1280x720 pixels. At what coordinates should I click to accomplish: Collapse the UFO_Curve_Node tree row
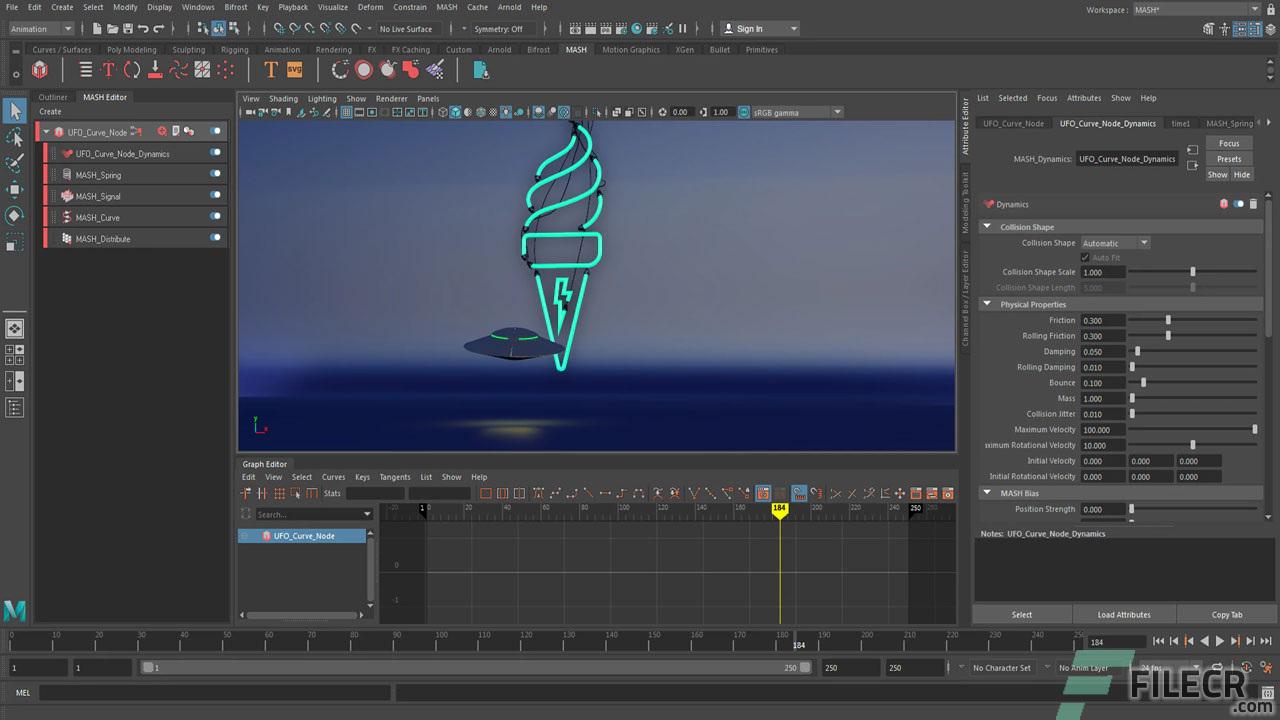point(46,132)
